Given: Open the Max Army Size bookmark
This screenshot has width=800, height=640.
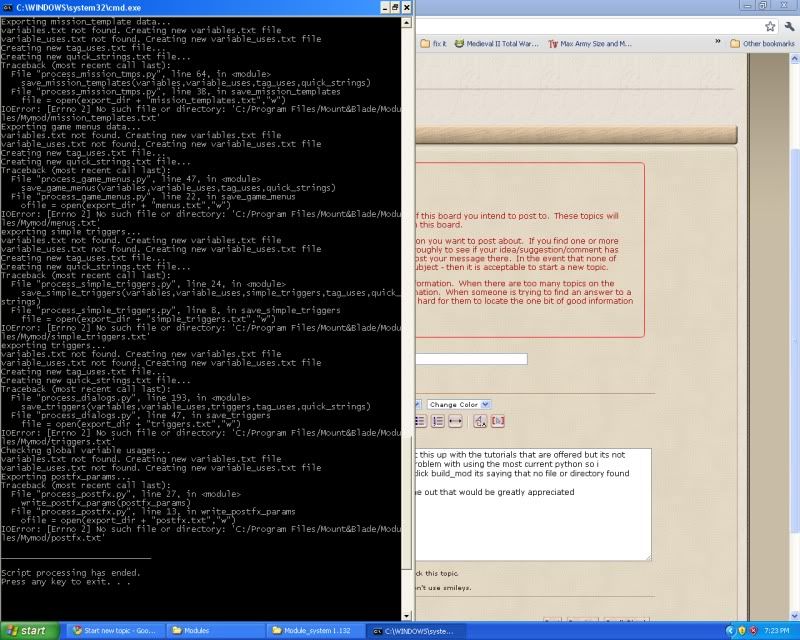Looking at the screenshot, I should click(x=590, y=43).
